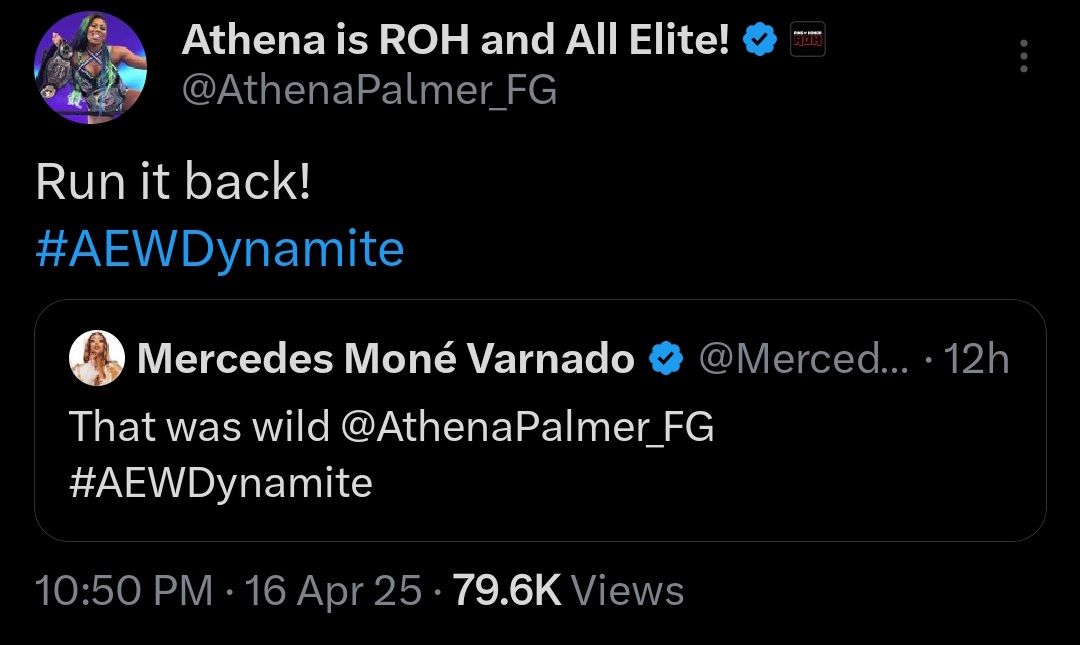Screen dimensions: 1080x645
Task: Click the "Athena is ROH and All Elite!" name
Action: tap(456, 41)
